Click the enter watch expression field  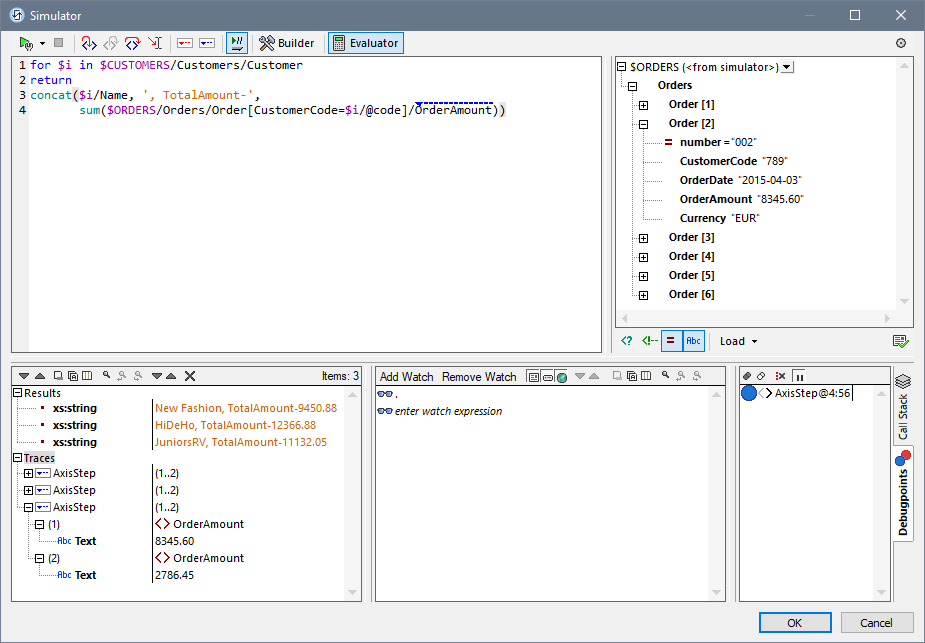pos(448,411)
